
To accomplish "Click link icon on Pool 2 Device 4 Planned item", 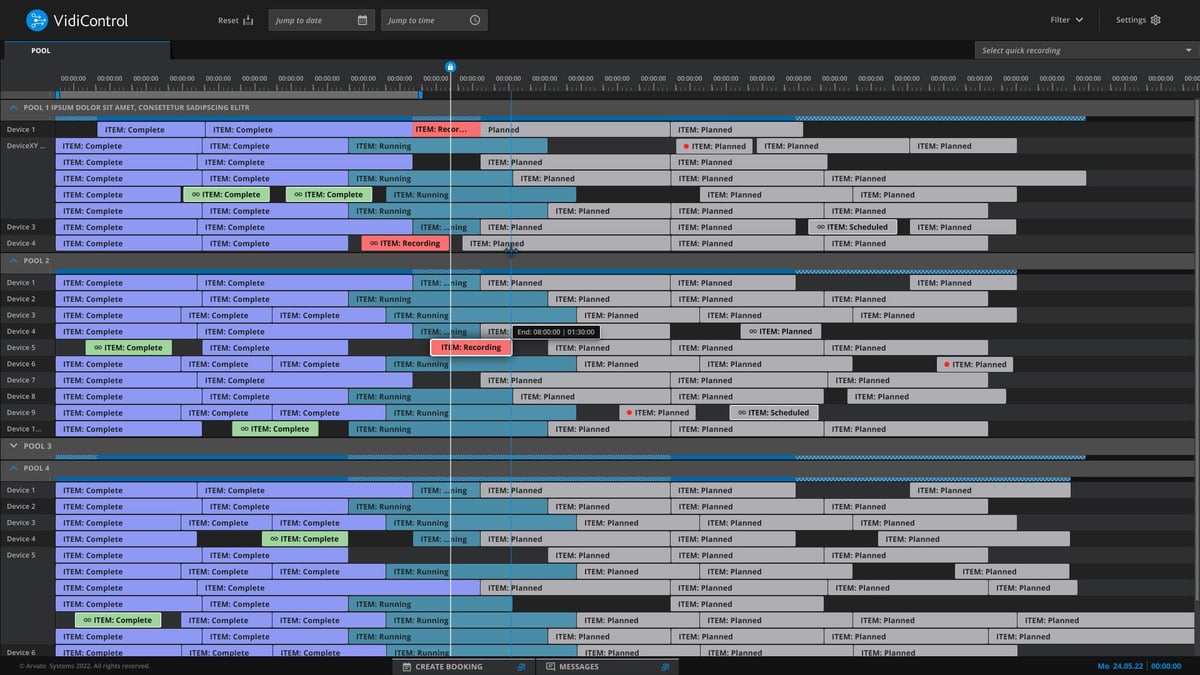I will [x=753, y=331].
